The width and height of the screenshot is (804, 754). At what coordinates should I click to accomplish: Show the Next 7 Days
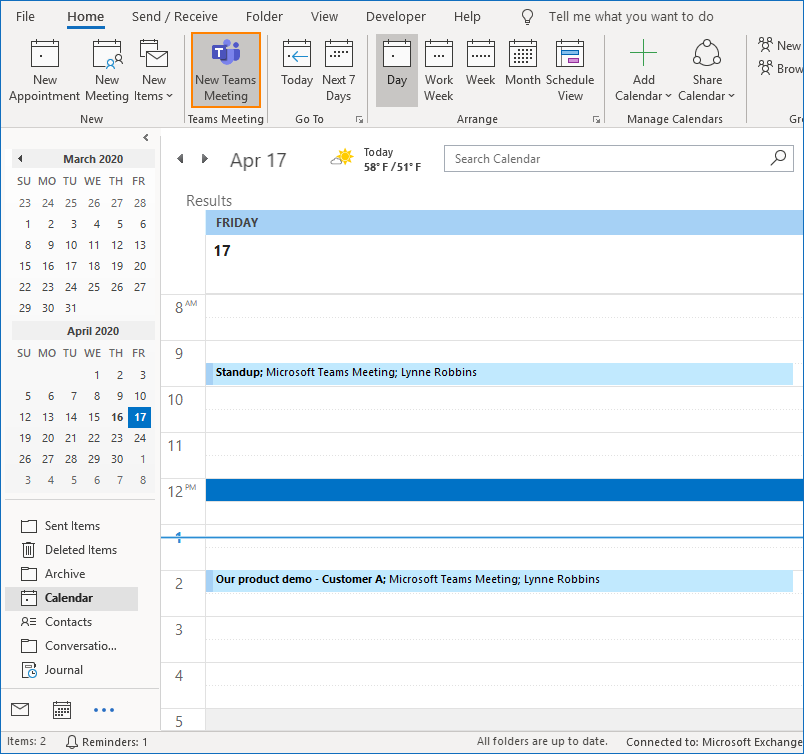click(x=338, y=70)
